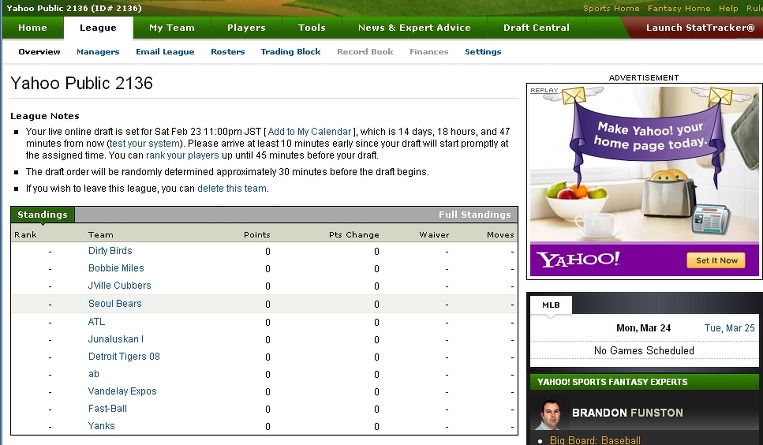Open Dirty Birds team
763x445 pixels.
(x=110, y=251)
